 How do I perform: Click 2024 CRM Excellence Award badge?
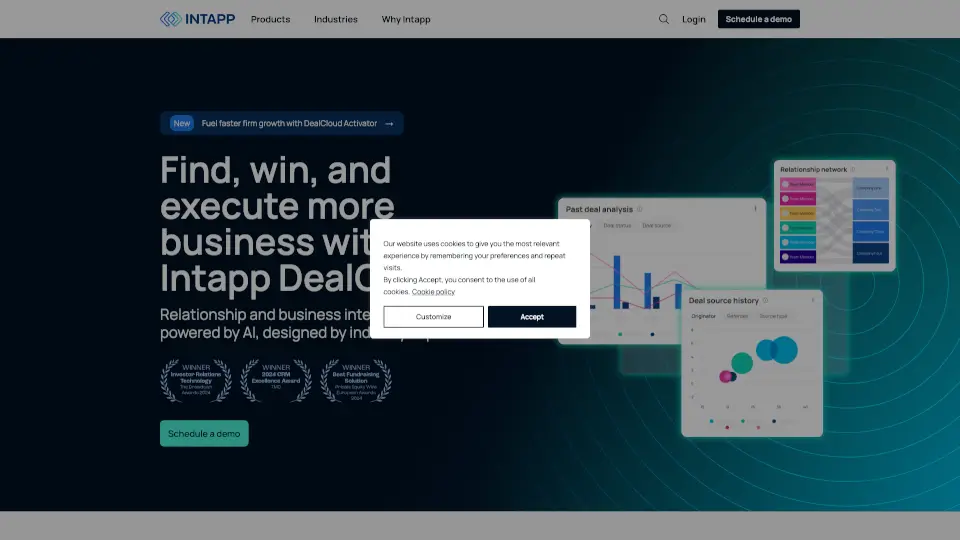click(276, 380)
